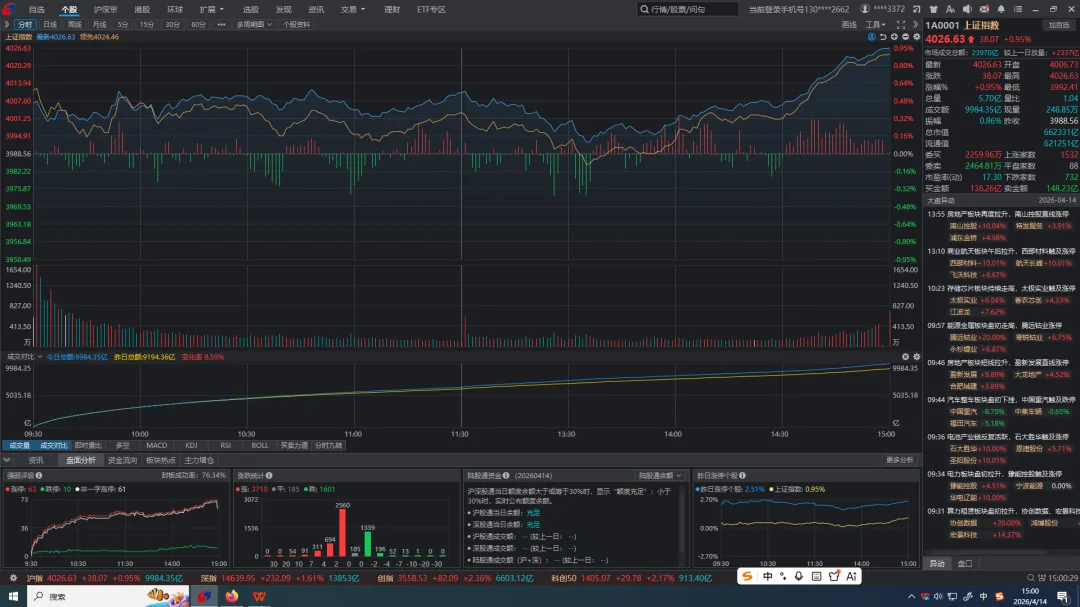Zoom in with the plus circle icon
The image size is (1080, 607).
click(x=894, y=37)
